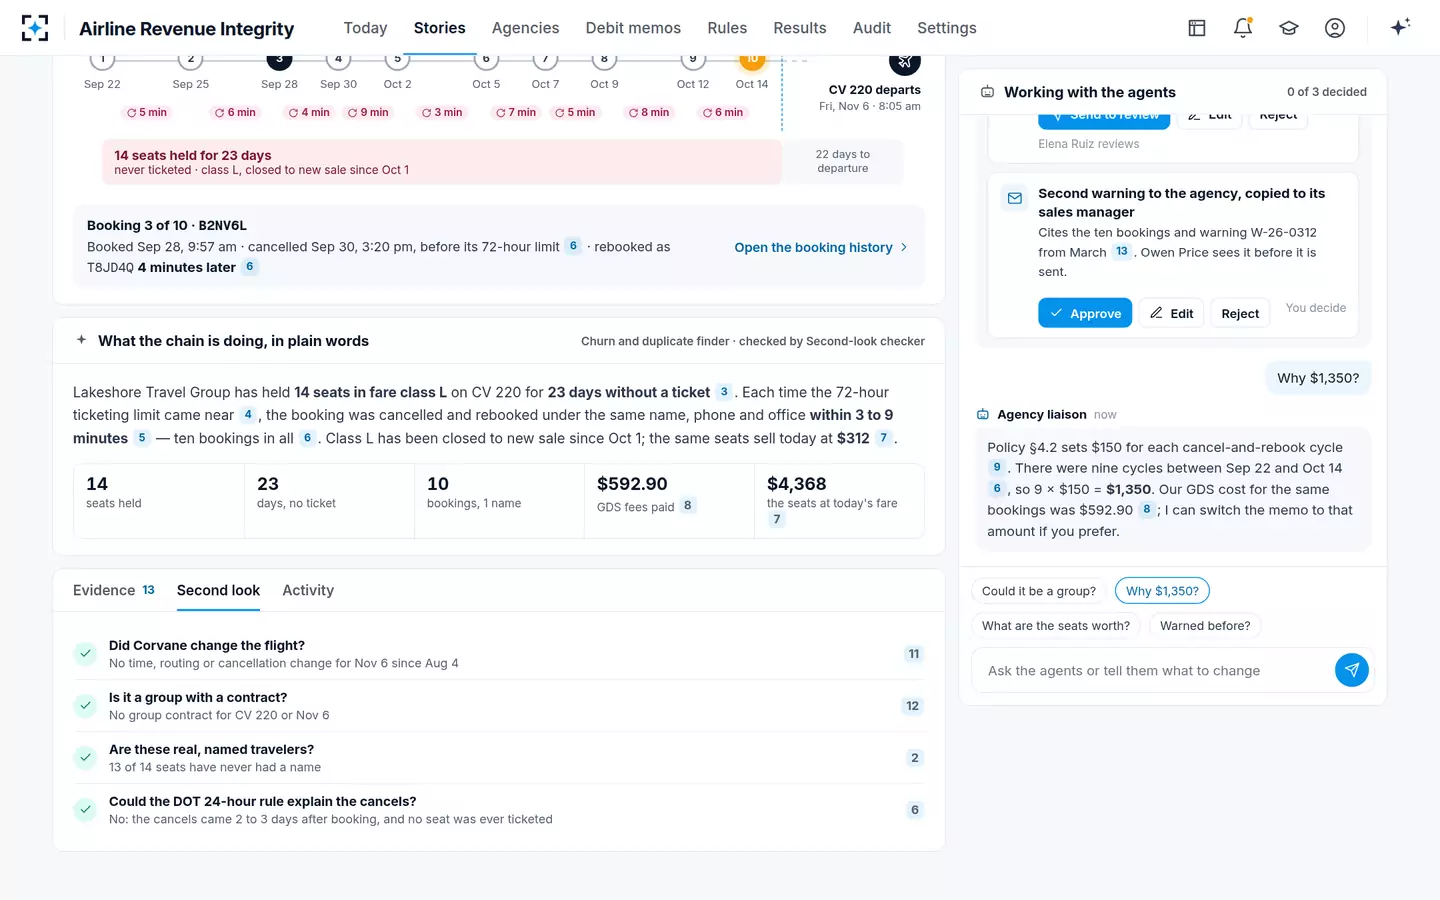Image resolution: width=1440 pixels, height=900 pixels.
Task: Click the Agency liaison bot icon
Action: (x=982, y=414)
